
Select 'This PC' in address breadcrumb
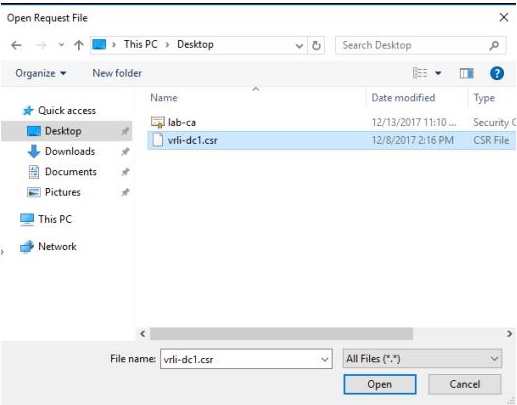coord(141,44)
